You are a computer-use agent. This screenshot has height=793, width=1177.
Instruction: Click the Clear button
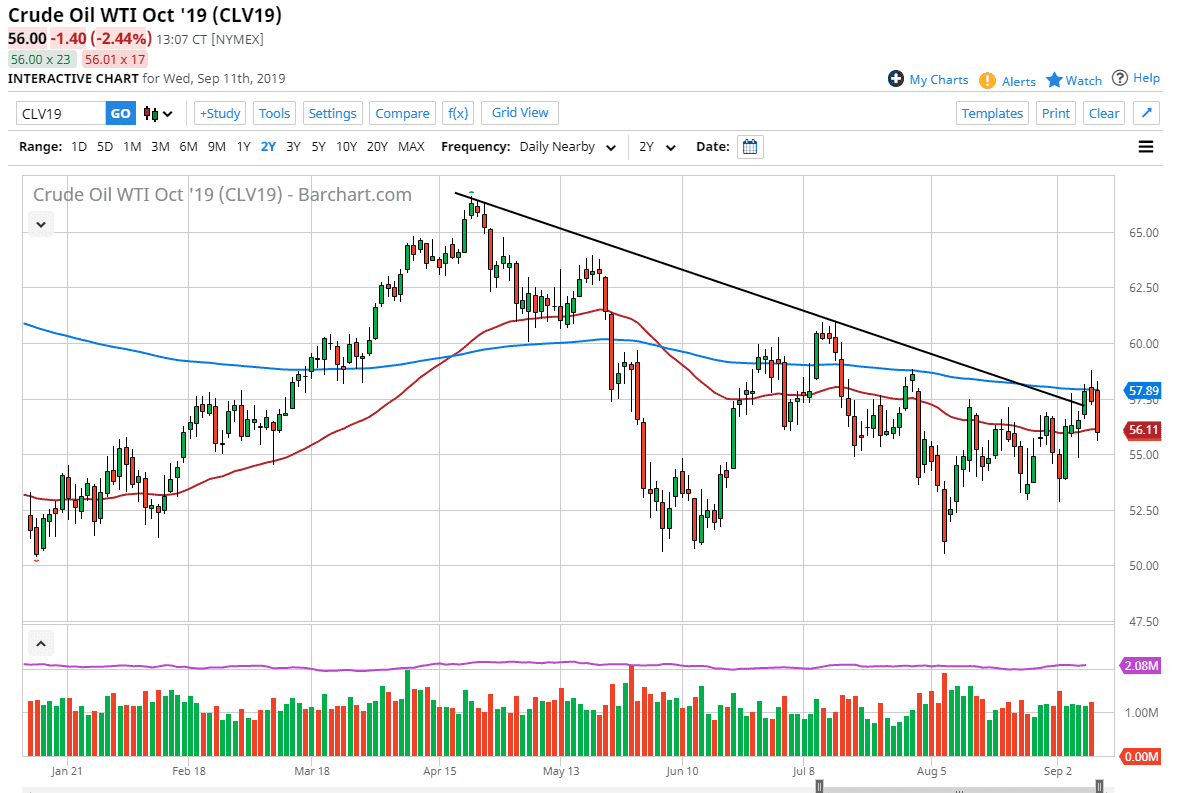coord(1103,113)
